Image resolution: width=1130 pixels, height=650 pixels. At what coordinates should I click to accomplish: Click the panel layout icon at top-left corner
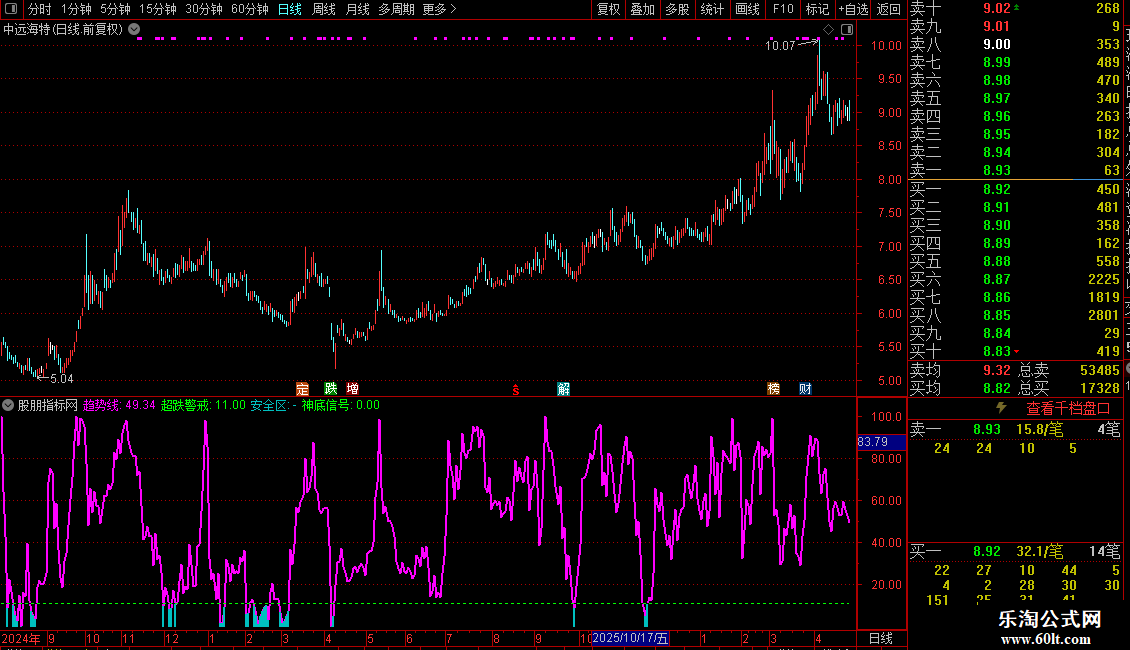click(11, 9)
